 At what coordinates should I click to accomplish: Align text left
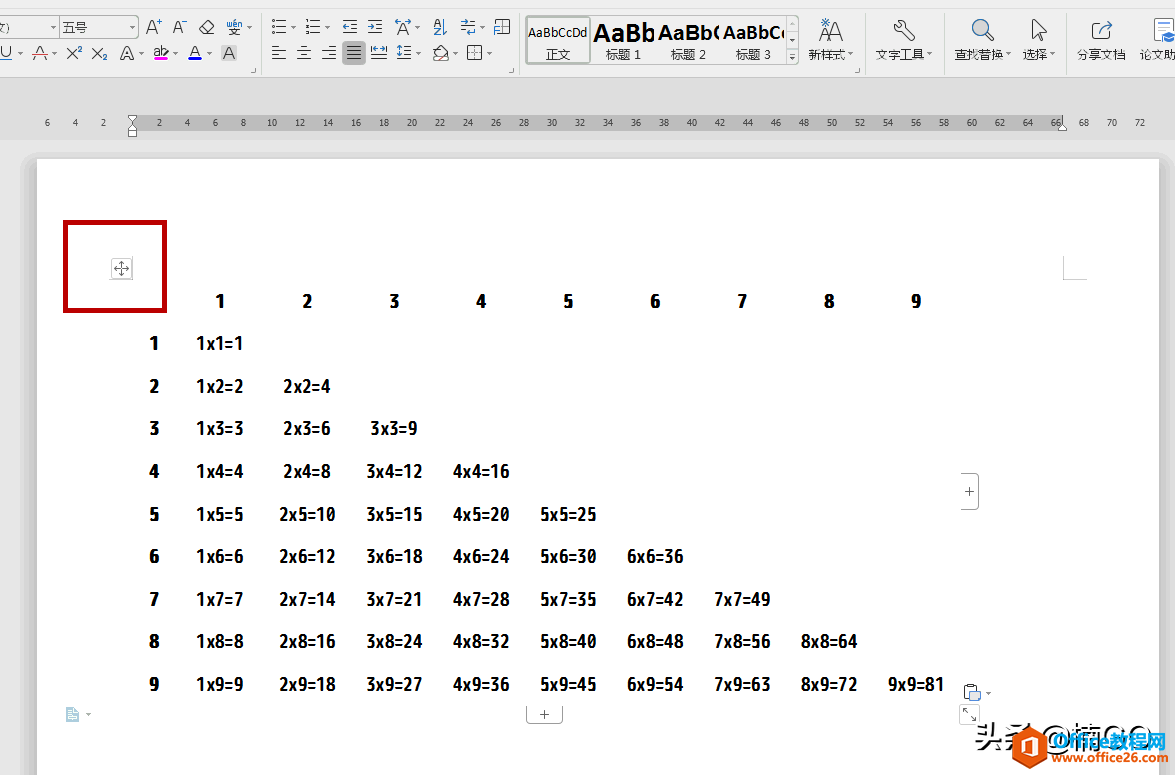click(x=279, y=53)
